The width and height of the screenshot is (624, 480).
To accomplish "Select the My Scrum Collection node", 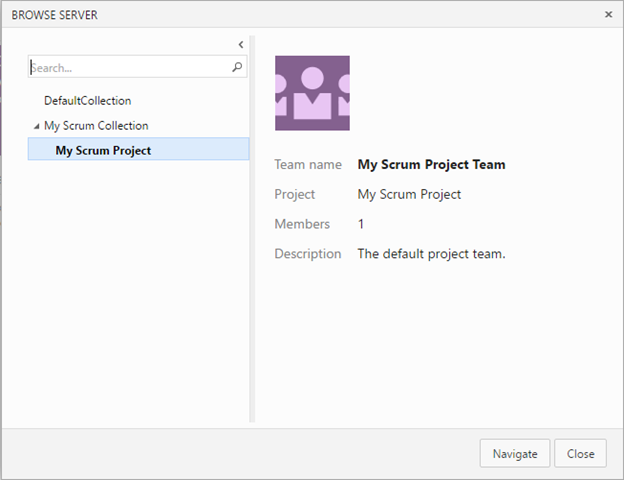I will [96, 126].
